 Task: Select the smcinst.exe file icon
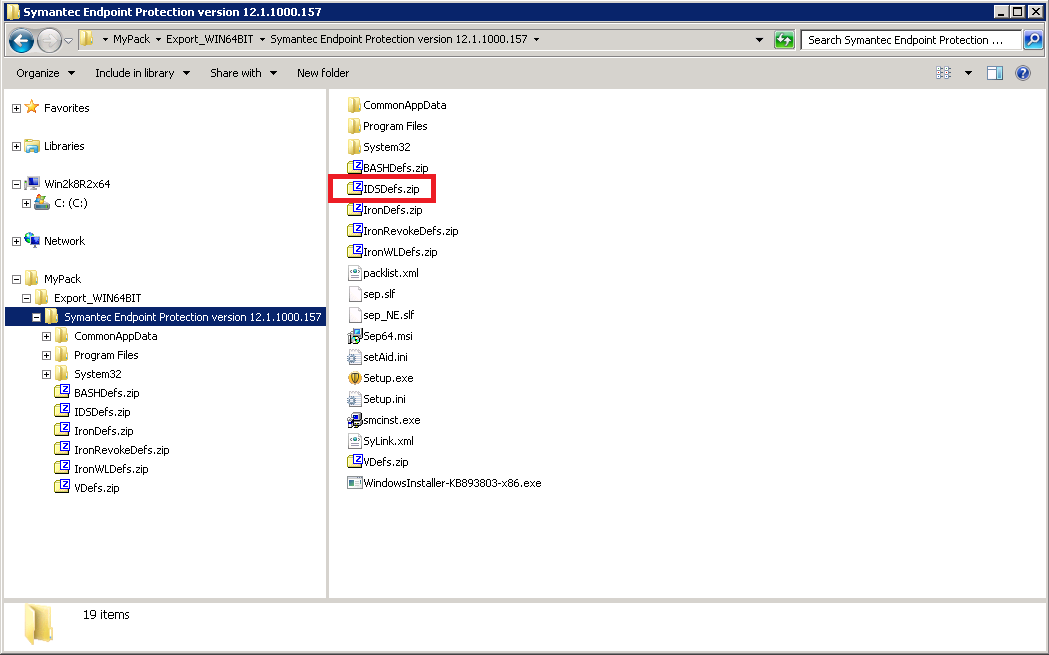pos(354,420)
